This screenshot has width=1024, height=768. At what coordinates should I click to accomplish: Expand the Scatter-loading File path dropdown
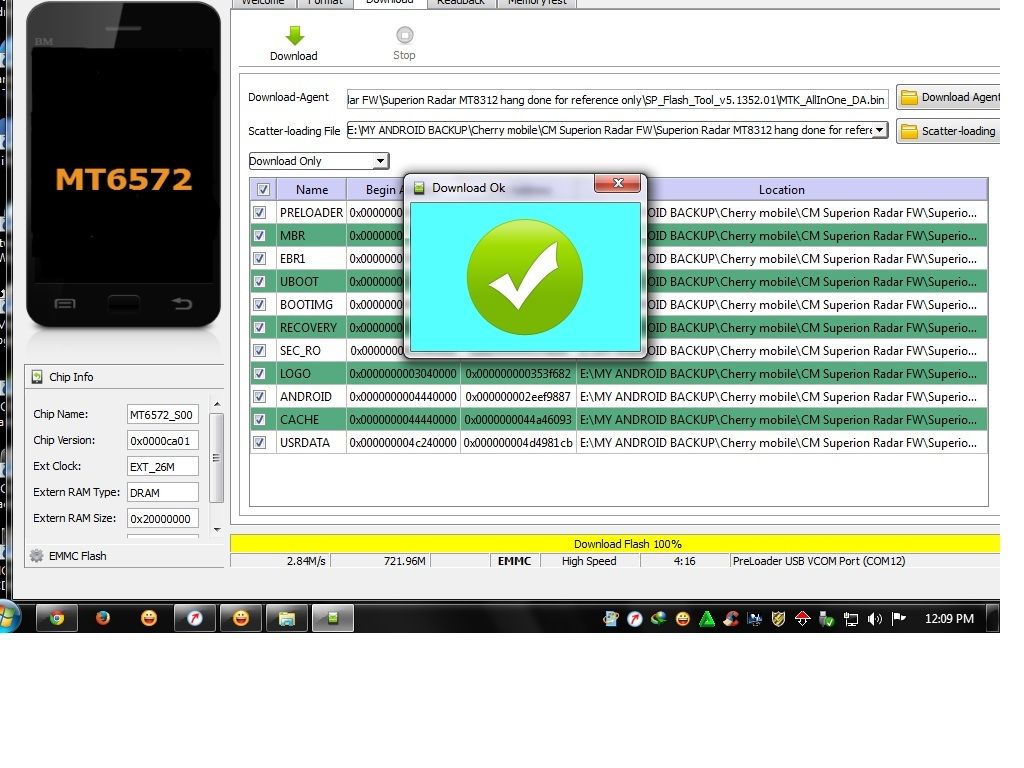tap(880, 130)
